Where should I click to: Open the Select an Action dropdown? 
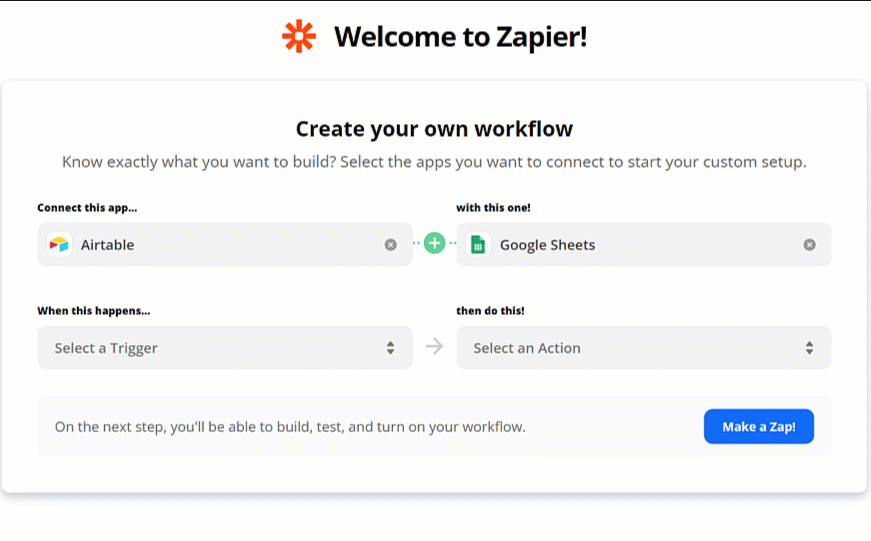(644, 348)
